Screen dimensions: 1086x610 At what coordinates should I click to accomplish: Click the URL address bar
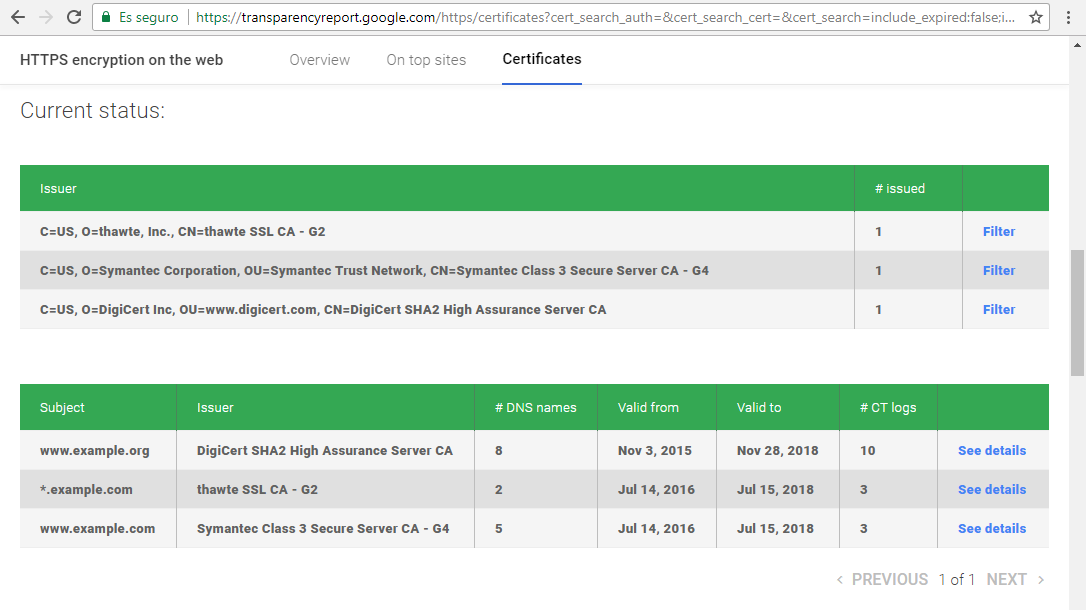(x=605, y=17)
